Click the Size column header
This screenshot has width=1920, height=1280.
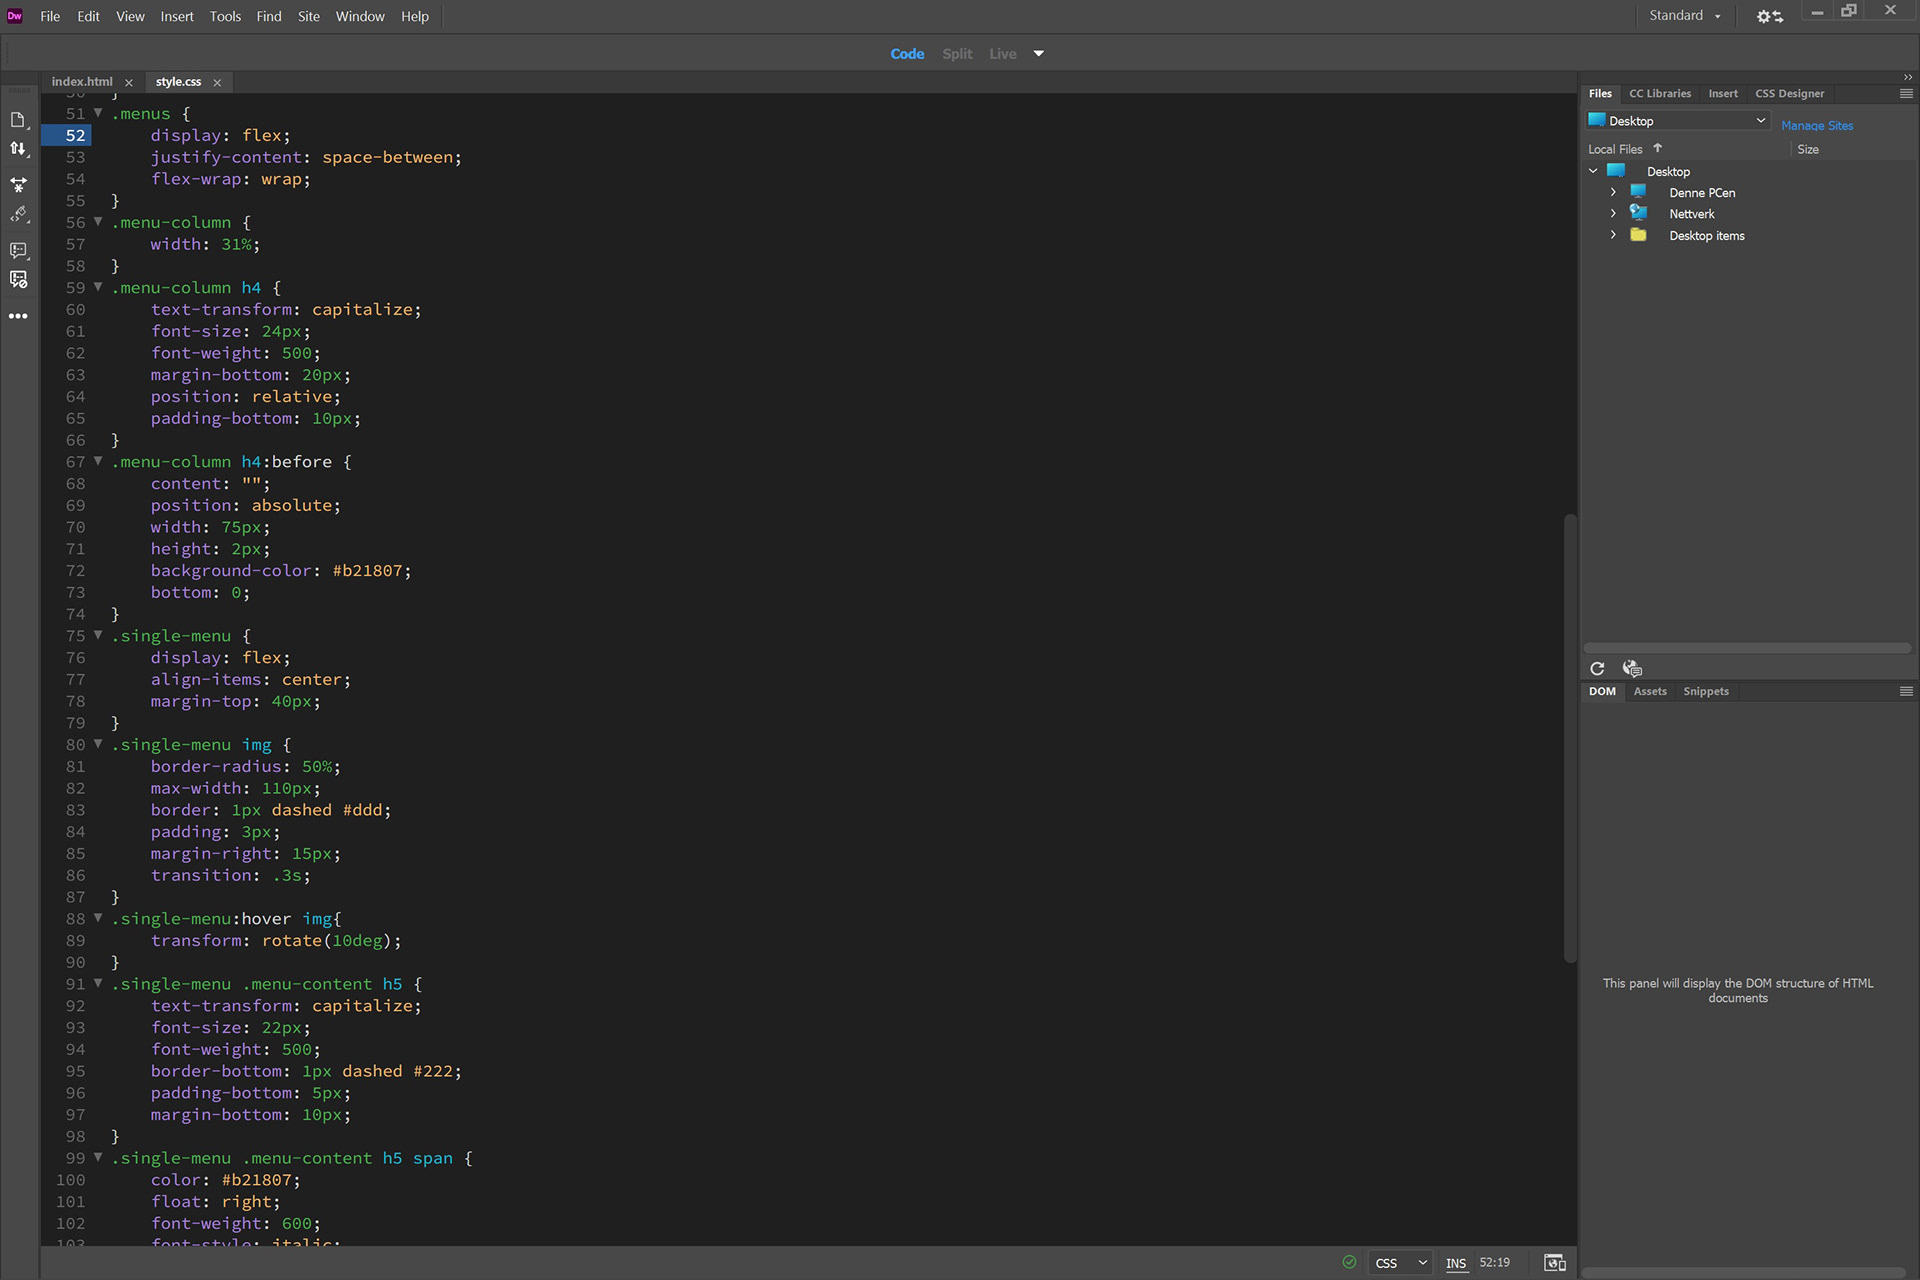pos(1807,149)
